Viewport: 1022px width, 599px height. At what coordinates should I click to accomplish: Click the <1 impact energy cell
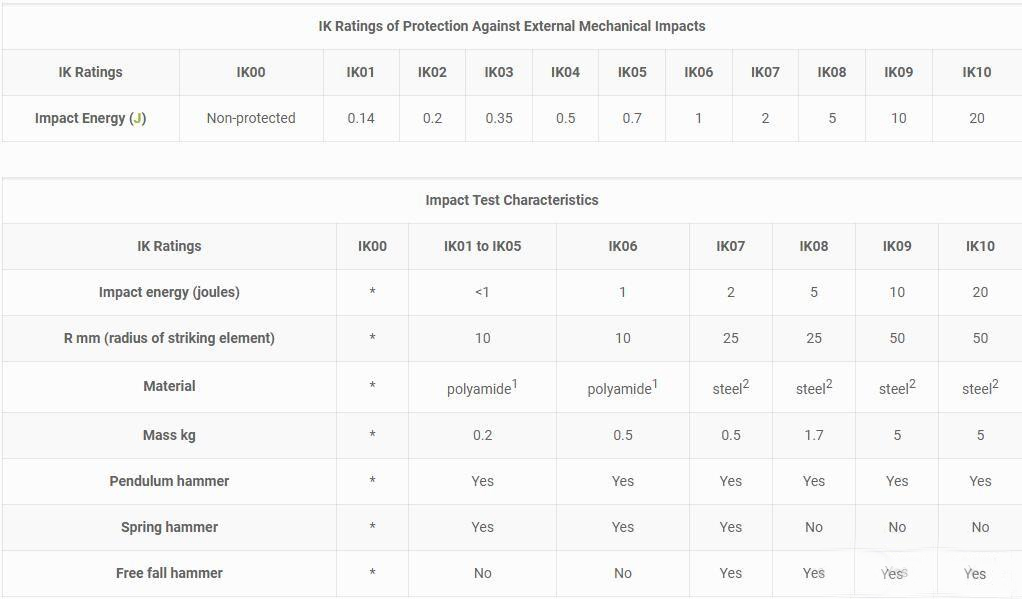click(482, 292)
